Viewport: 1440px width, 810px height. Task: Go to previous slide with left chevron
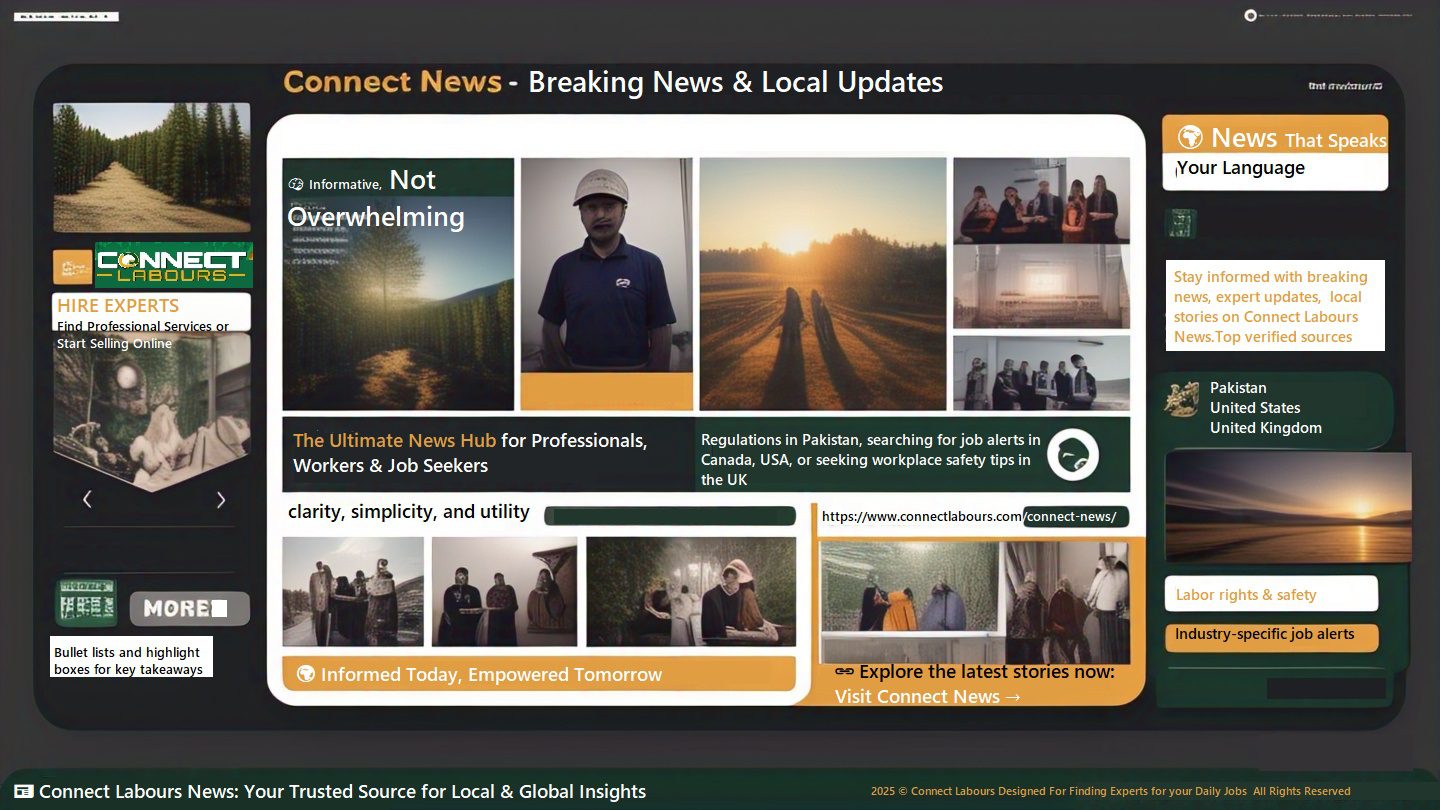point(87,499)
